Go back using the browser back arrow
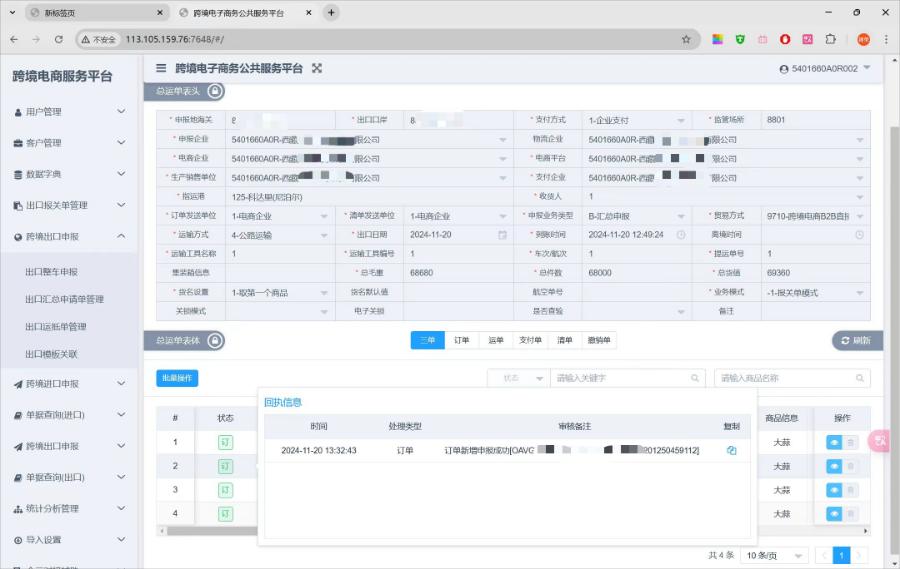The width and height of the screenshot is (900, 569). click(x=14, y=40)
